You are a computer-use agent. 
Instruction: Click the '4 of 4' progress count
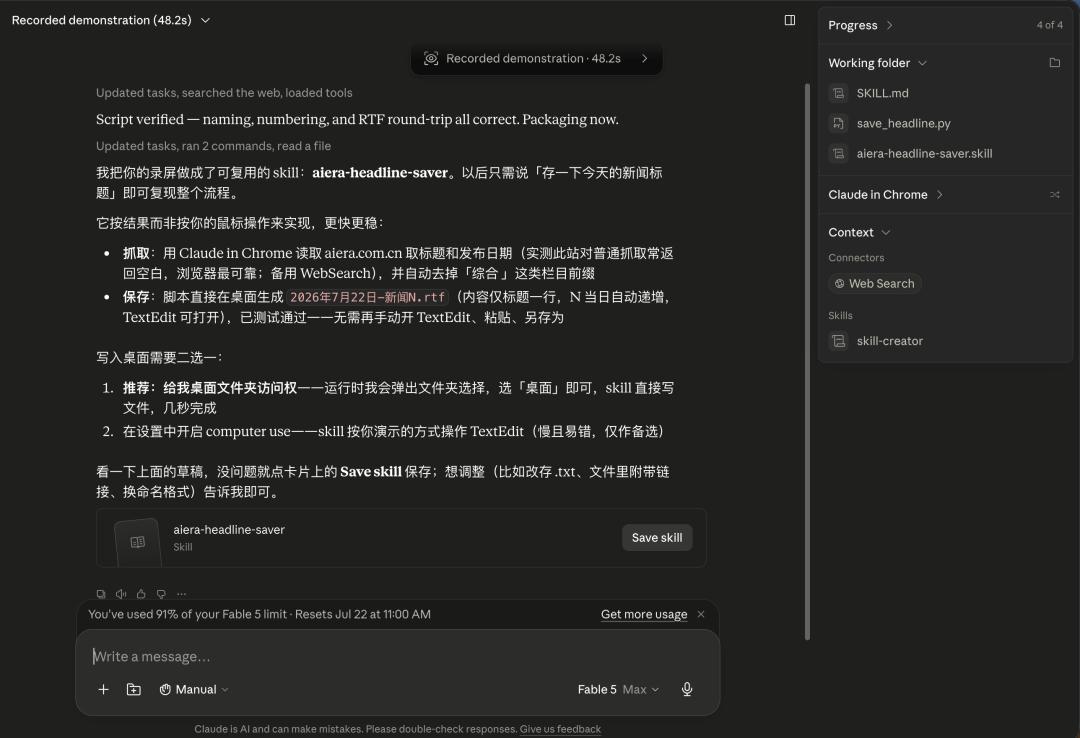click(x=1049, y=25)
